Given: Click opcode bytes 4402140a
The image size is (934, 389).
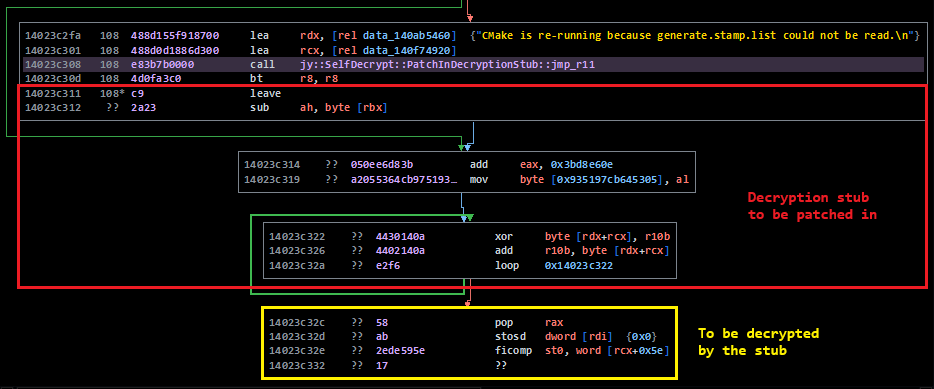Looking at the screenshot, I should pos(400,251).
